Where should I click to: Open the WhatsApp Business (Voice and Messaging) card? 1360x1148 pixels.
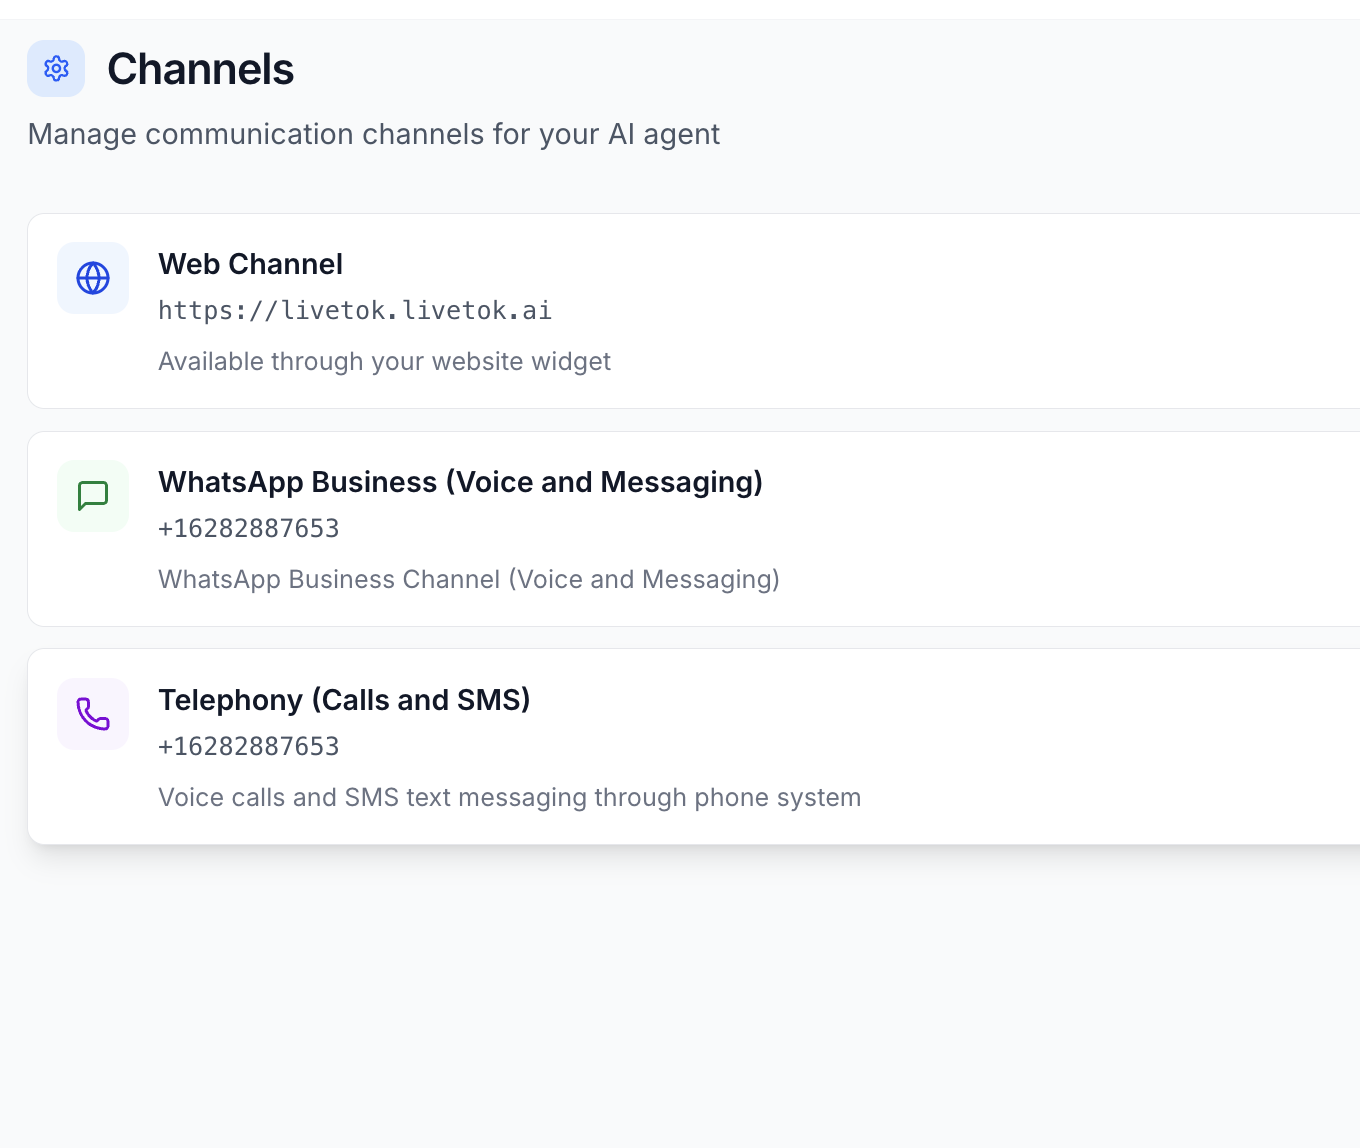pyautogui.click(x=680, y=528)
